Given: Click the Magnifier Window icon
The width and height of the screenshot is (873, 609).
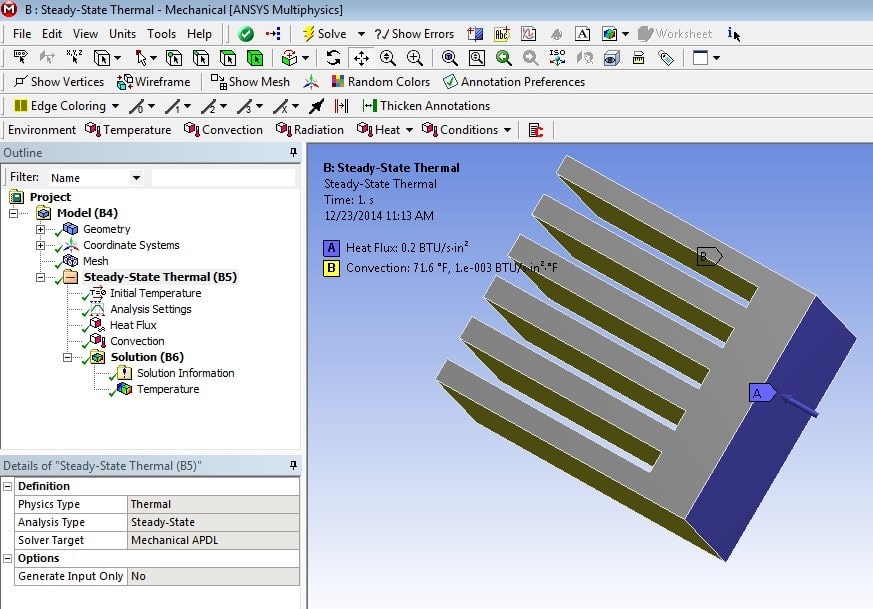Looking at the screenshot, I should click(x=477, y=58).
